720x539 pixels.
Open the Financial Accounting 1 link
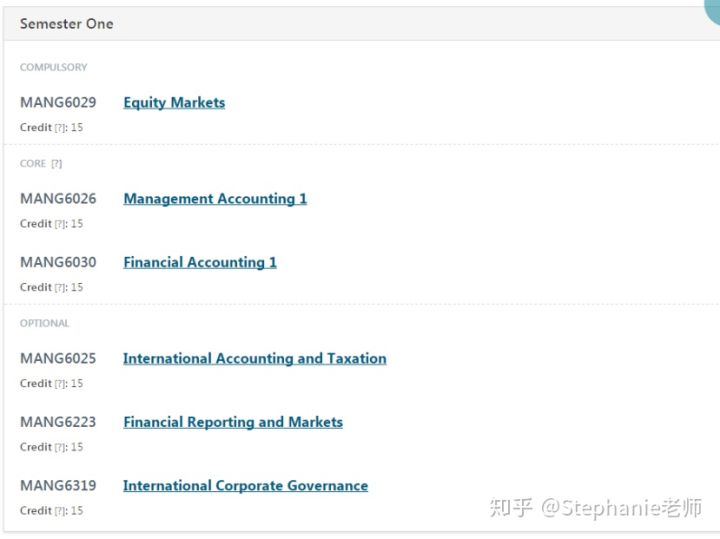tap(200, 262)
